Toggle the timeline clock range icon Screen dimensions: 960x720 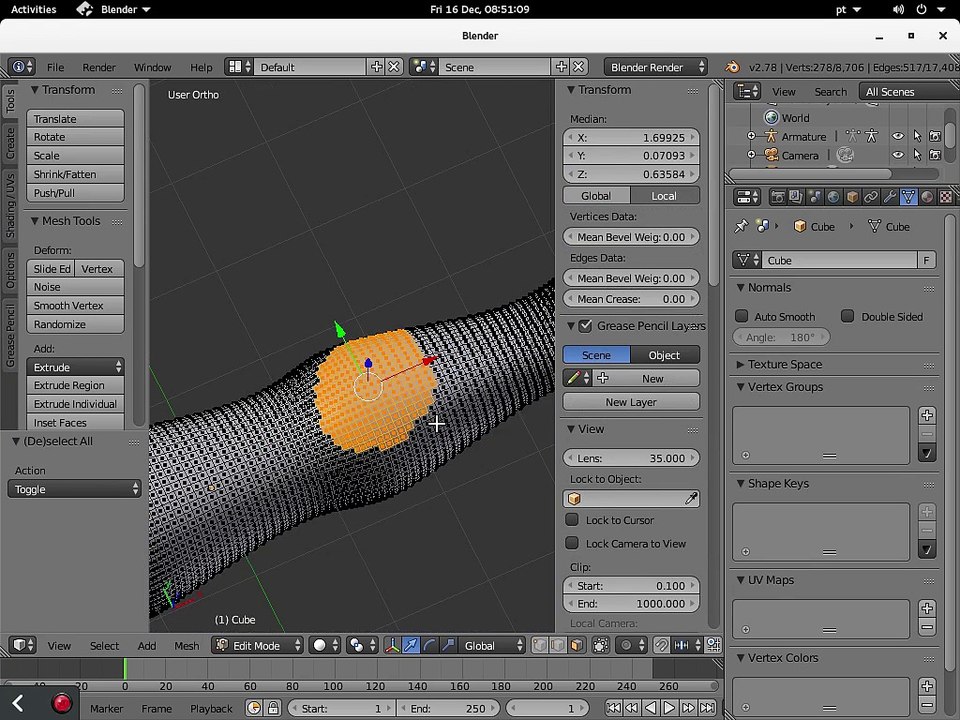[254, 708]
